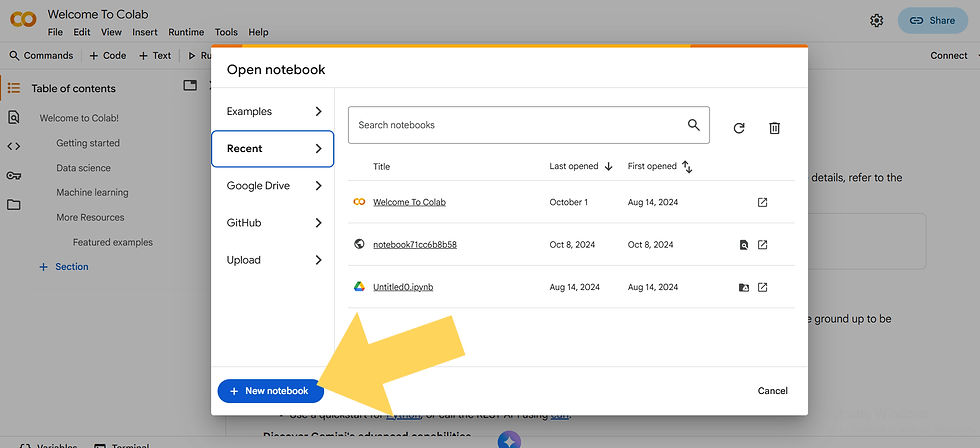Screen dimensions: 980x448
Task: Select Data science in contents
Action: click(x=83, y=168)
